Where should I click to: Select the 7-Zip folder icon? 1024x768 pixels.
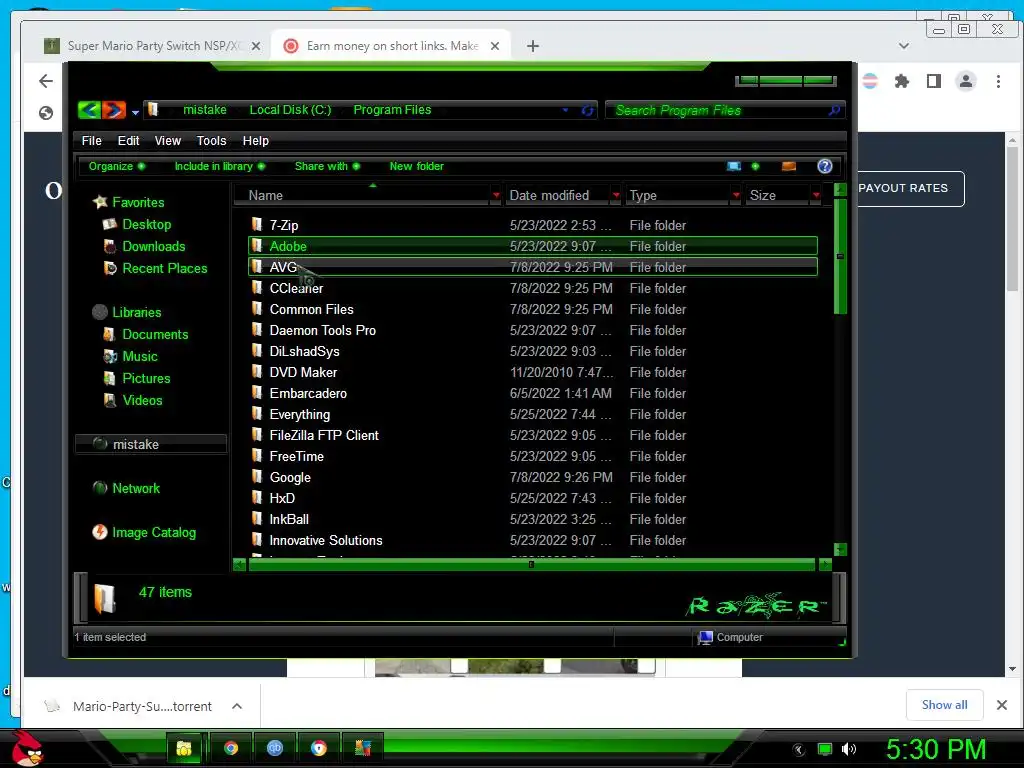[257, 225]
